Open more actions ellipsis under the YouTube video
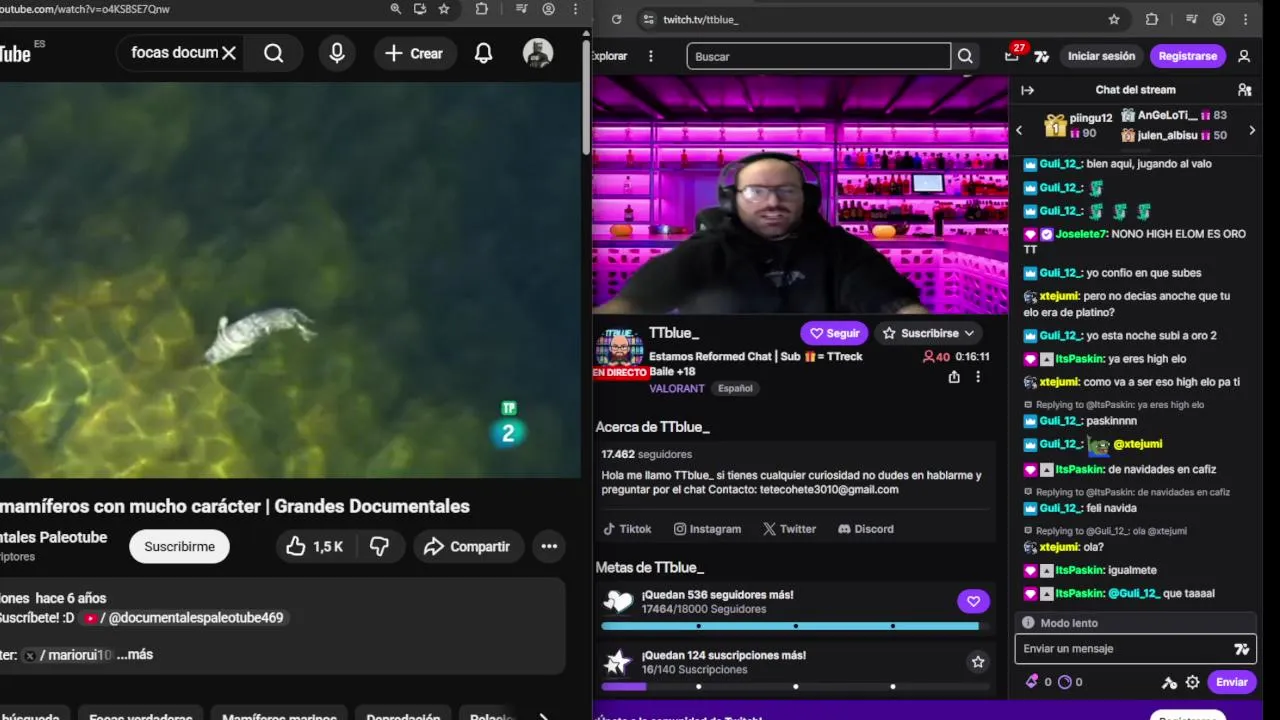Image resolution: width=1280 pixels, height=720 pixels. [549, 546]
